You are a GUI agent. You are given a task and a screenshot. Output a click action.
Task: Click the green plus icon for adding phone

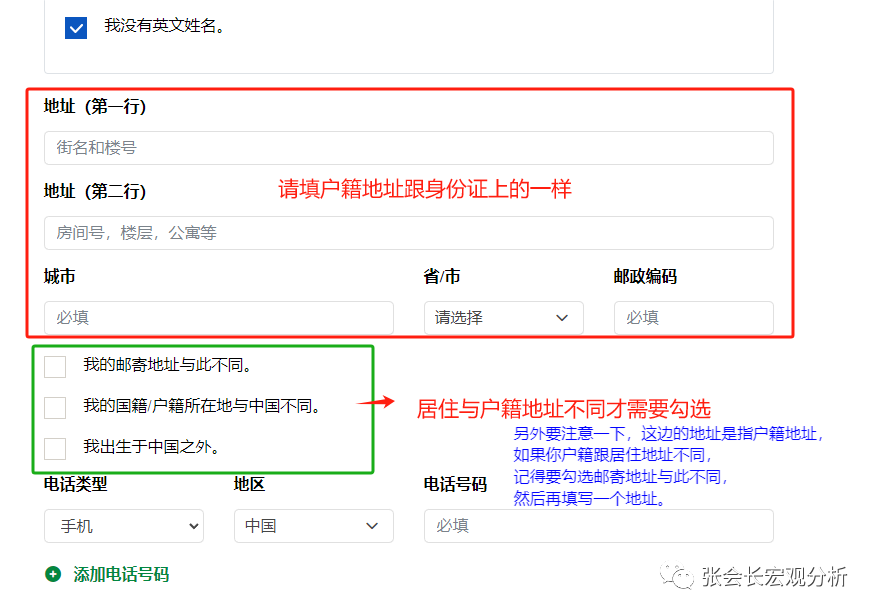click(x=53, y=574)
